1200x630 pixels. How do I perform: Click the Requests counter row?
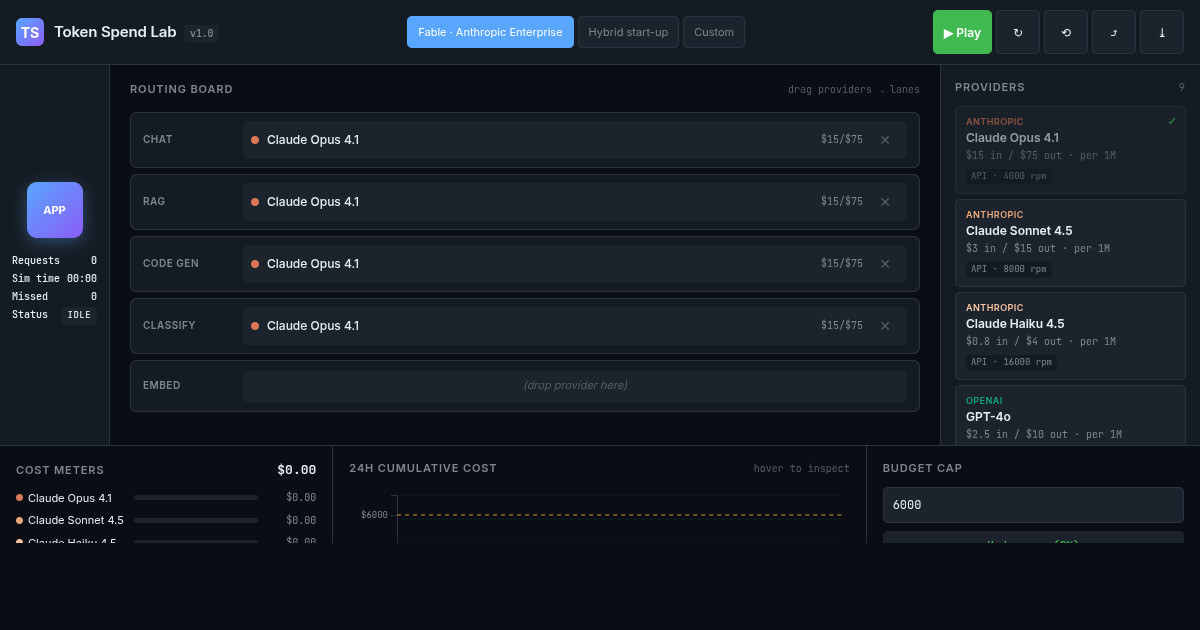pyautogui.click(x=55, y=261)
